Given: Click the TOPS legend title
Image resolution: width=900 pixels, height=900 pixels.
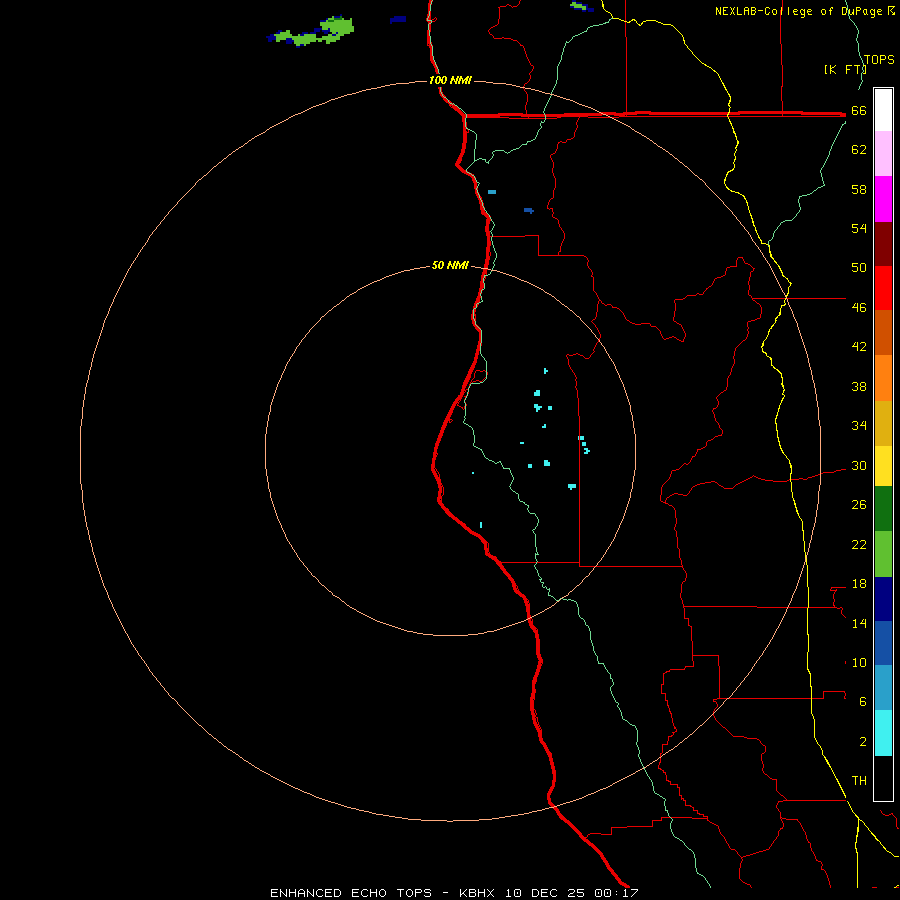Looking at the screenshot, I should click(879, 59).
